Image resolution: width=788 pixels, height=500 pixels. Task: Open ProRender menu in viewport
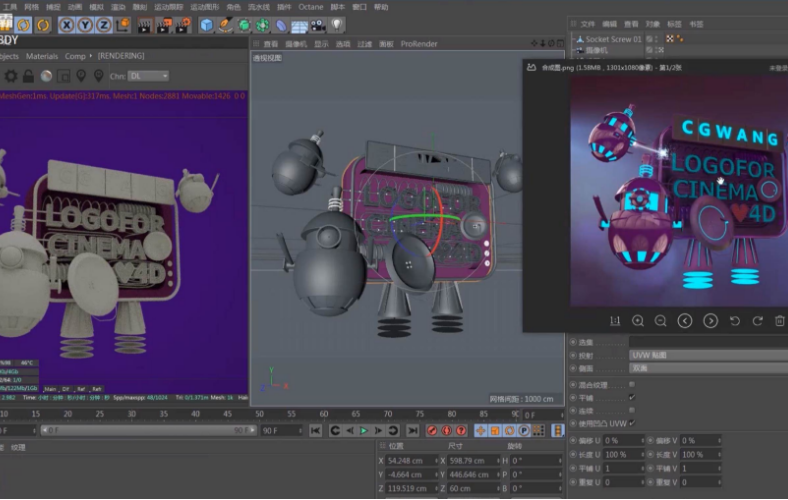tap(419, 44)
